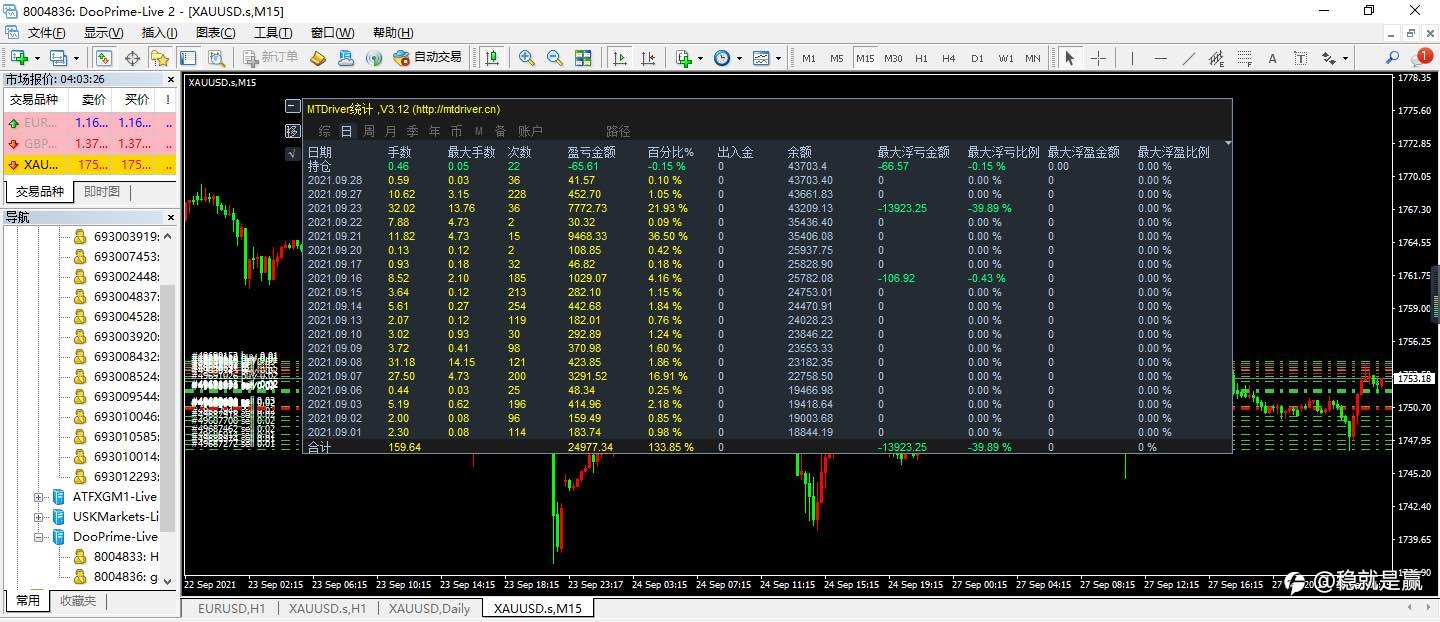Switch to the XAUUSD,Daily chart tab
This screenshot has height=622, width=1440.
point(429,608)
